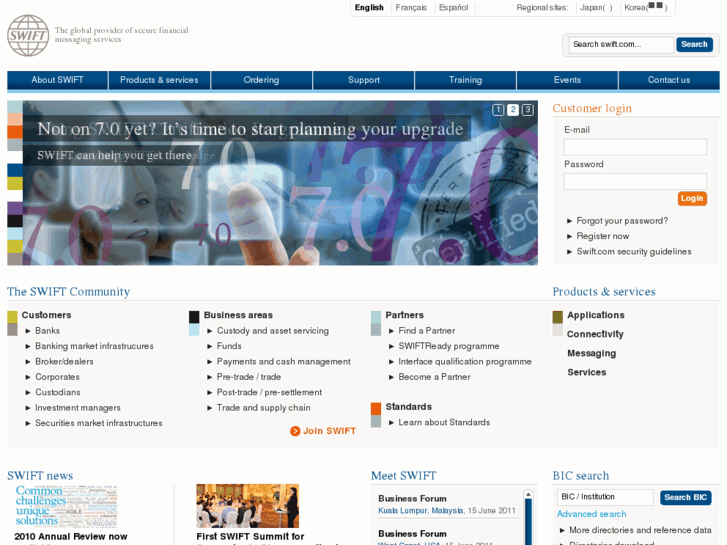Open the Products & services menu

click(159, 80)
